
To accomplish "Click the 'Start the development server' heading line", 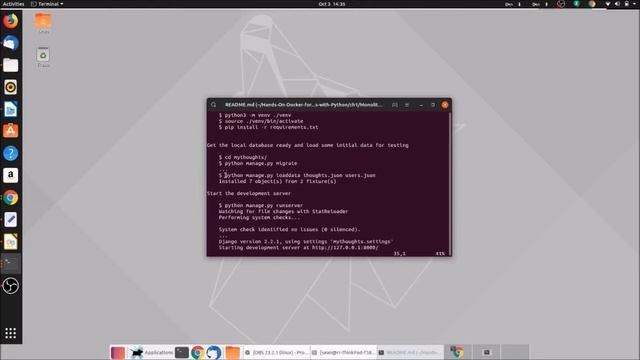I will 249,193.
